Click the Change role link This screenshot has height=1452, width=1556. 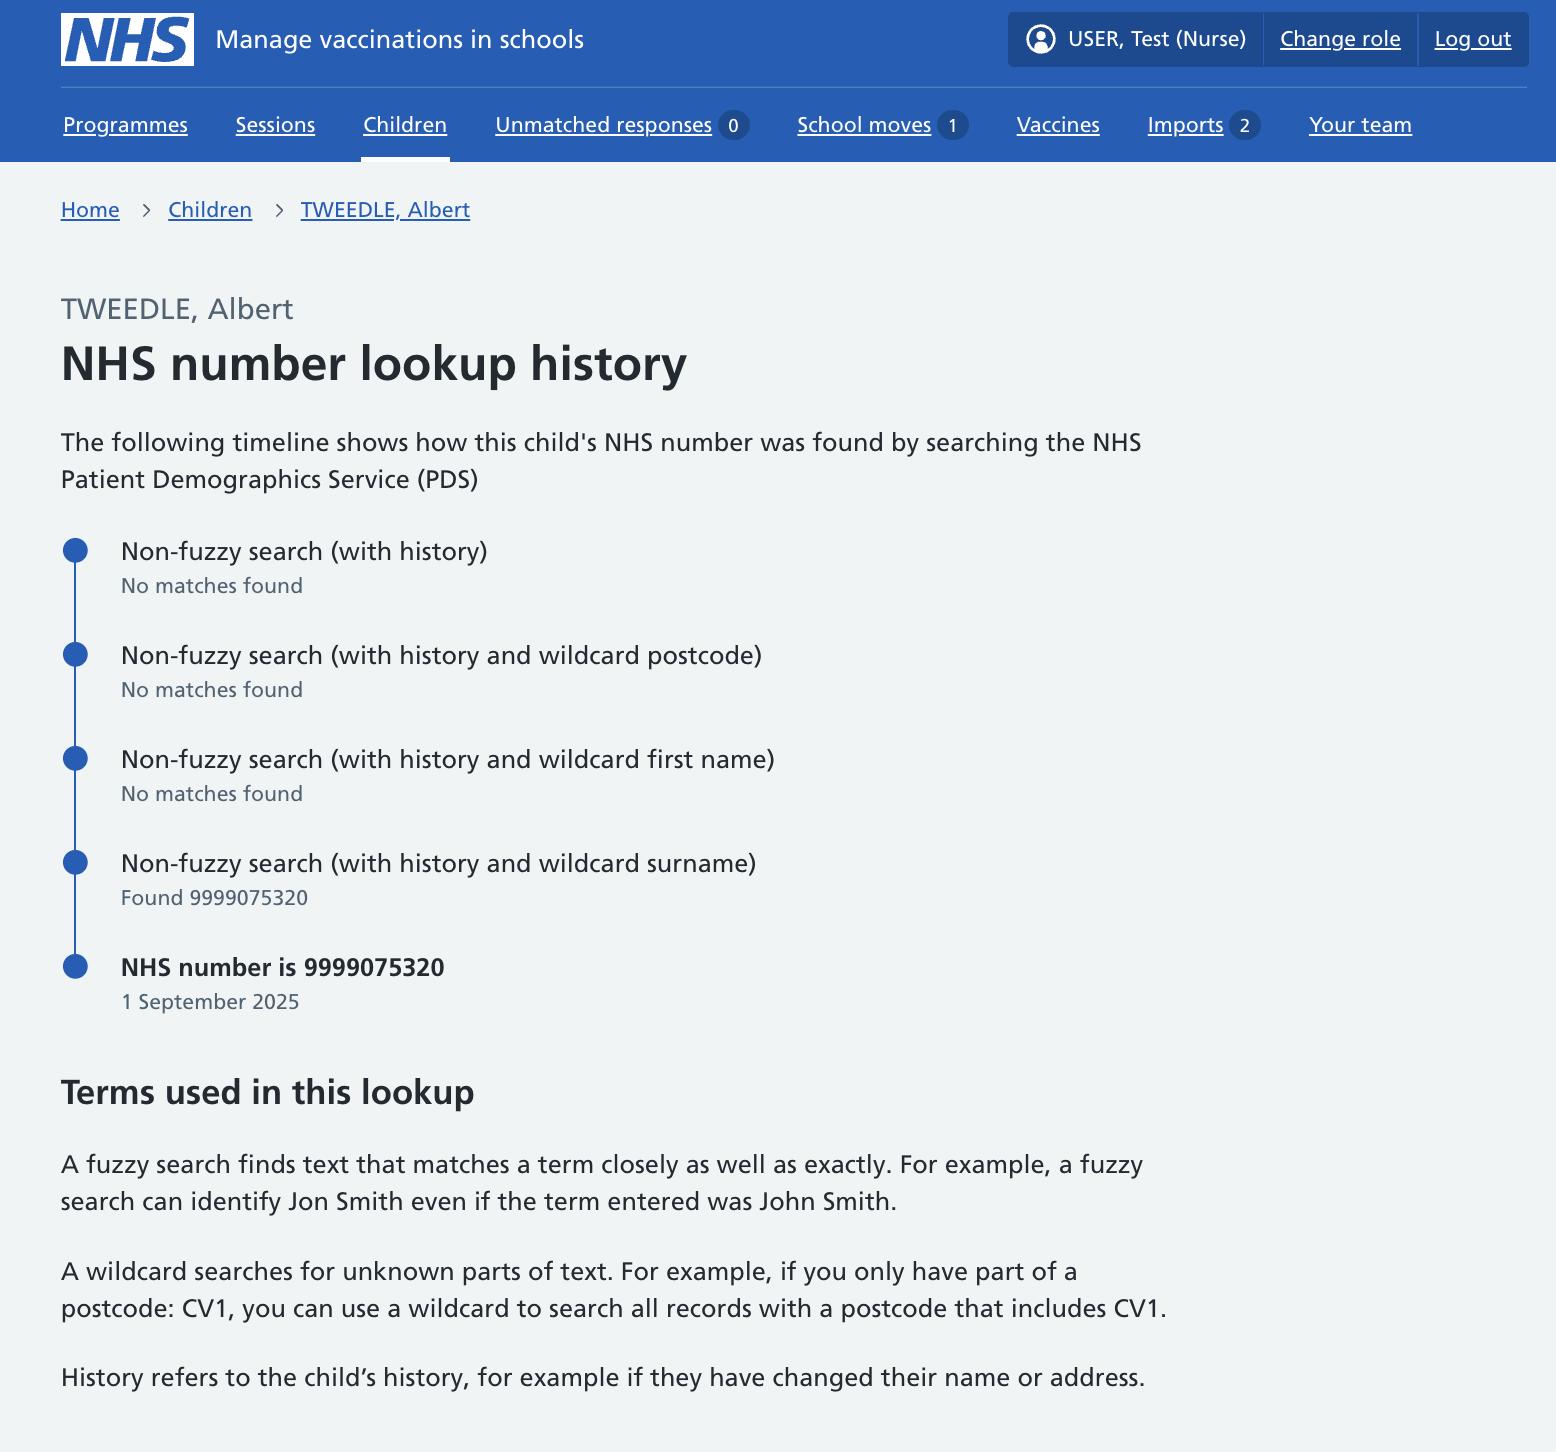pyautogui.click(x=1340, y=39)
